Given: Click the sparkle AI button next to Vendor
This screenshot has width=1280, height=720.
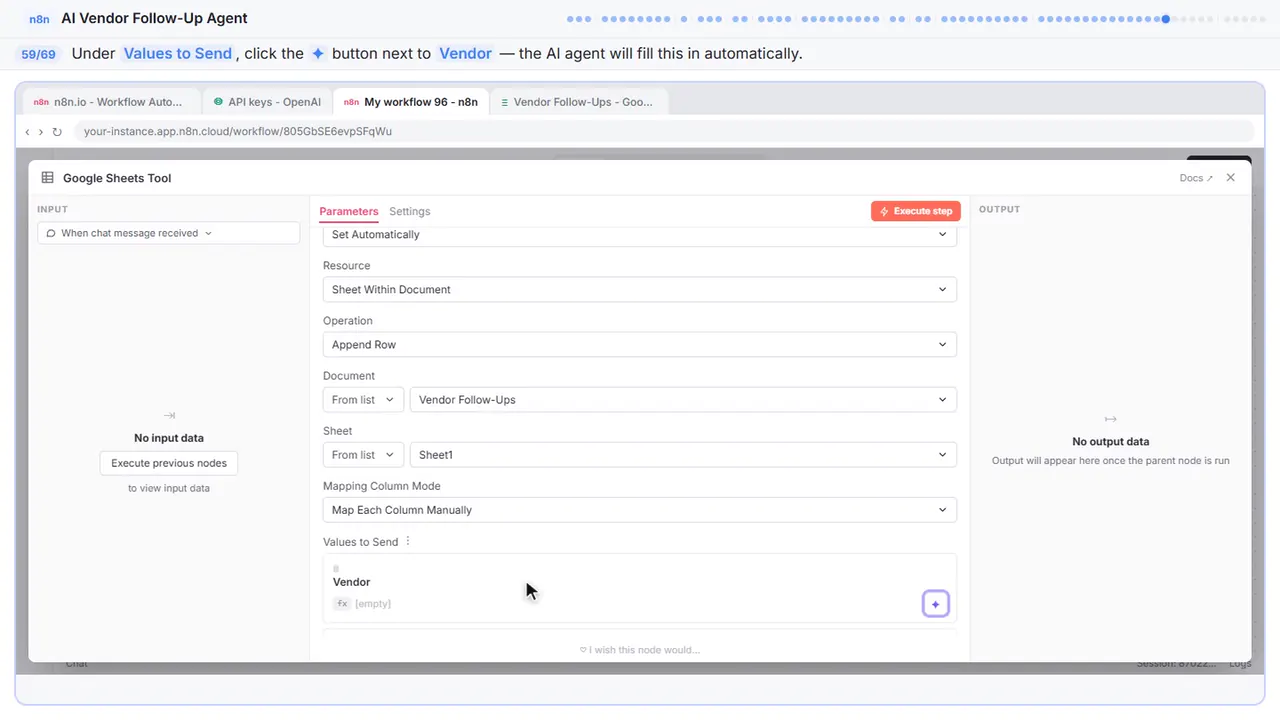Looking at the screenshot, I should (x=935, y=604).
